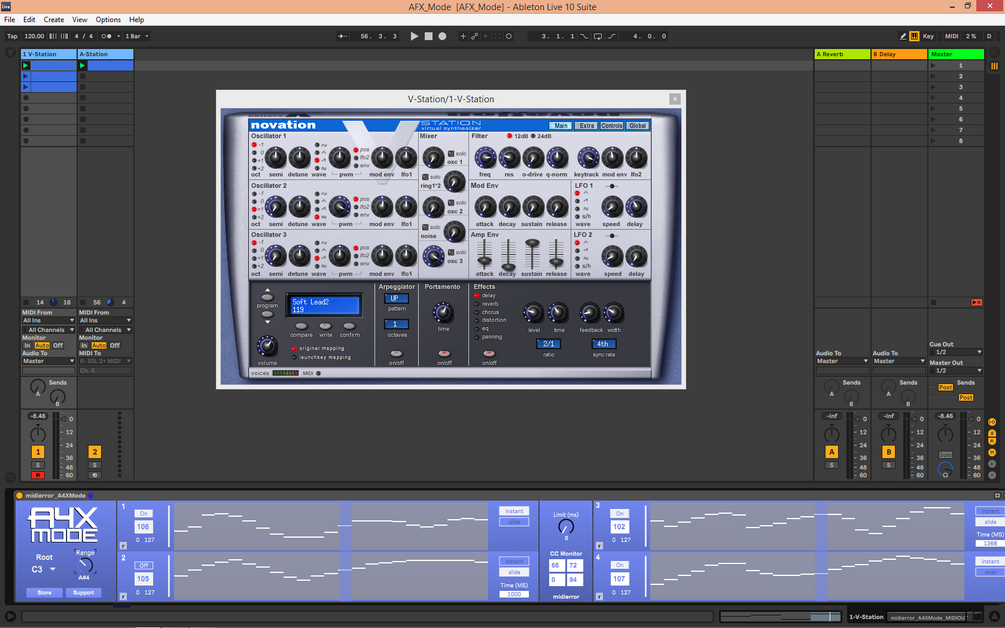
Task: Open Master track Cue Out 1/2 dropdown
Action: pyautogui.click(x=956, y=352)
